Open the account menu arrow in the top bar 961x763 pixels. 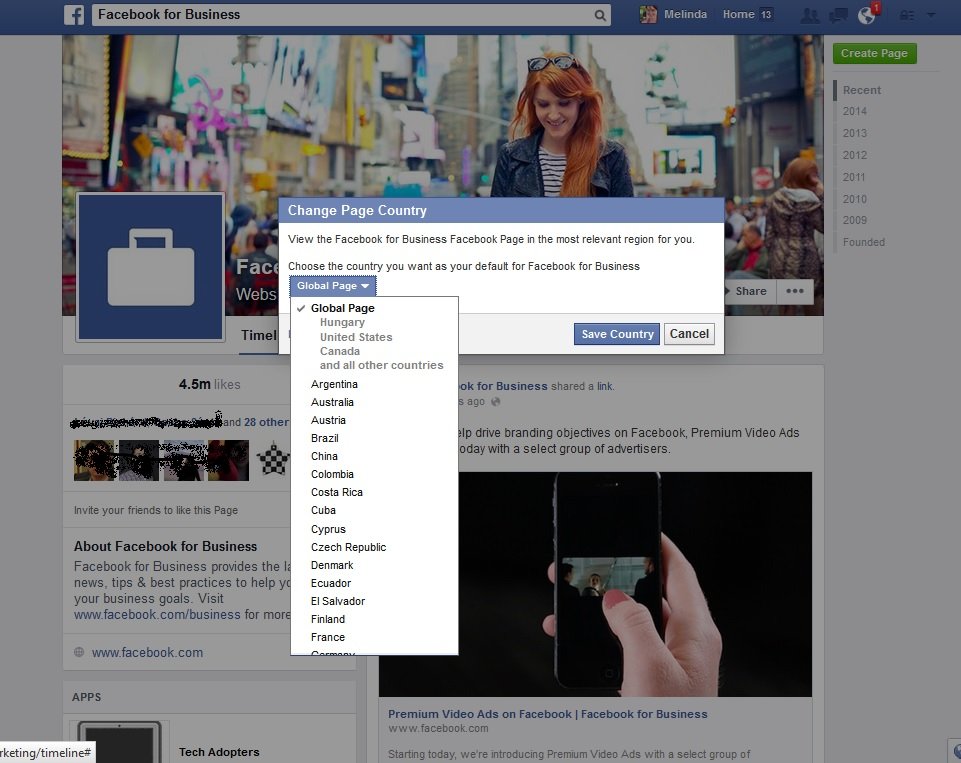[931, 15]
